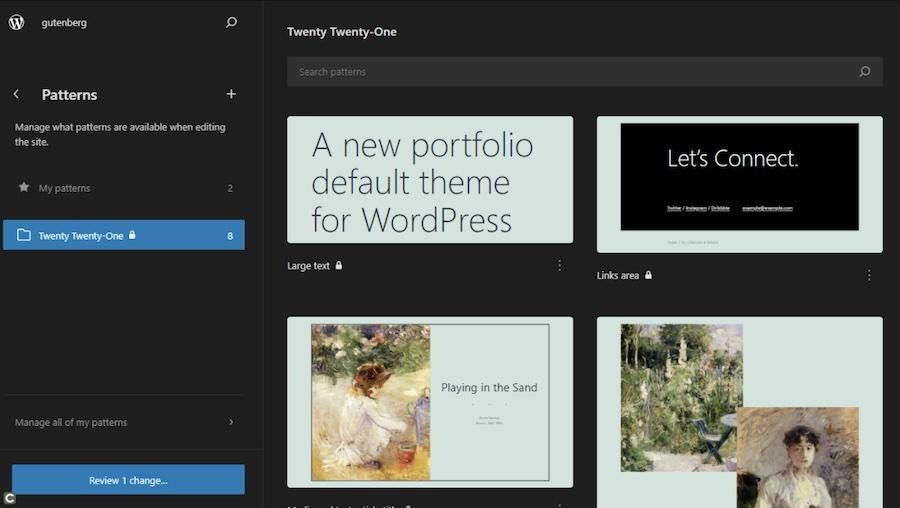Click the My patterns star icon
The image size is (900, 508).
click(24, 187)
